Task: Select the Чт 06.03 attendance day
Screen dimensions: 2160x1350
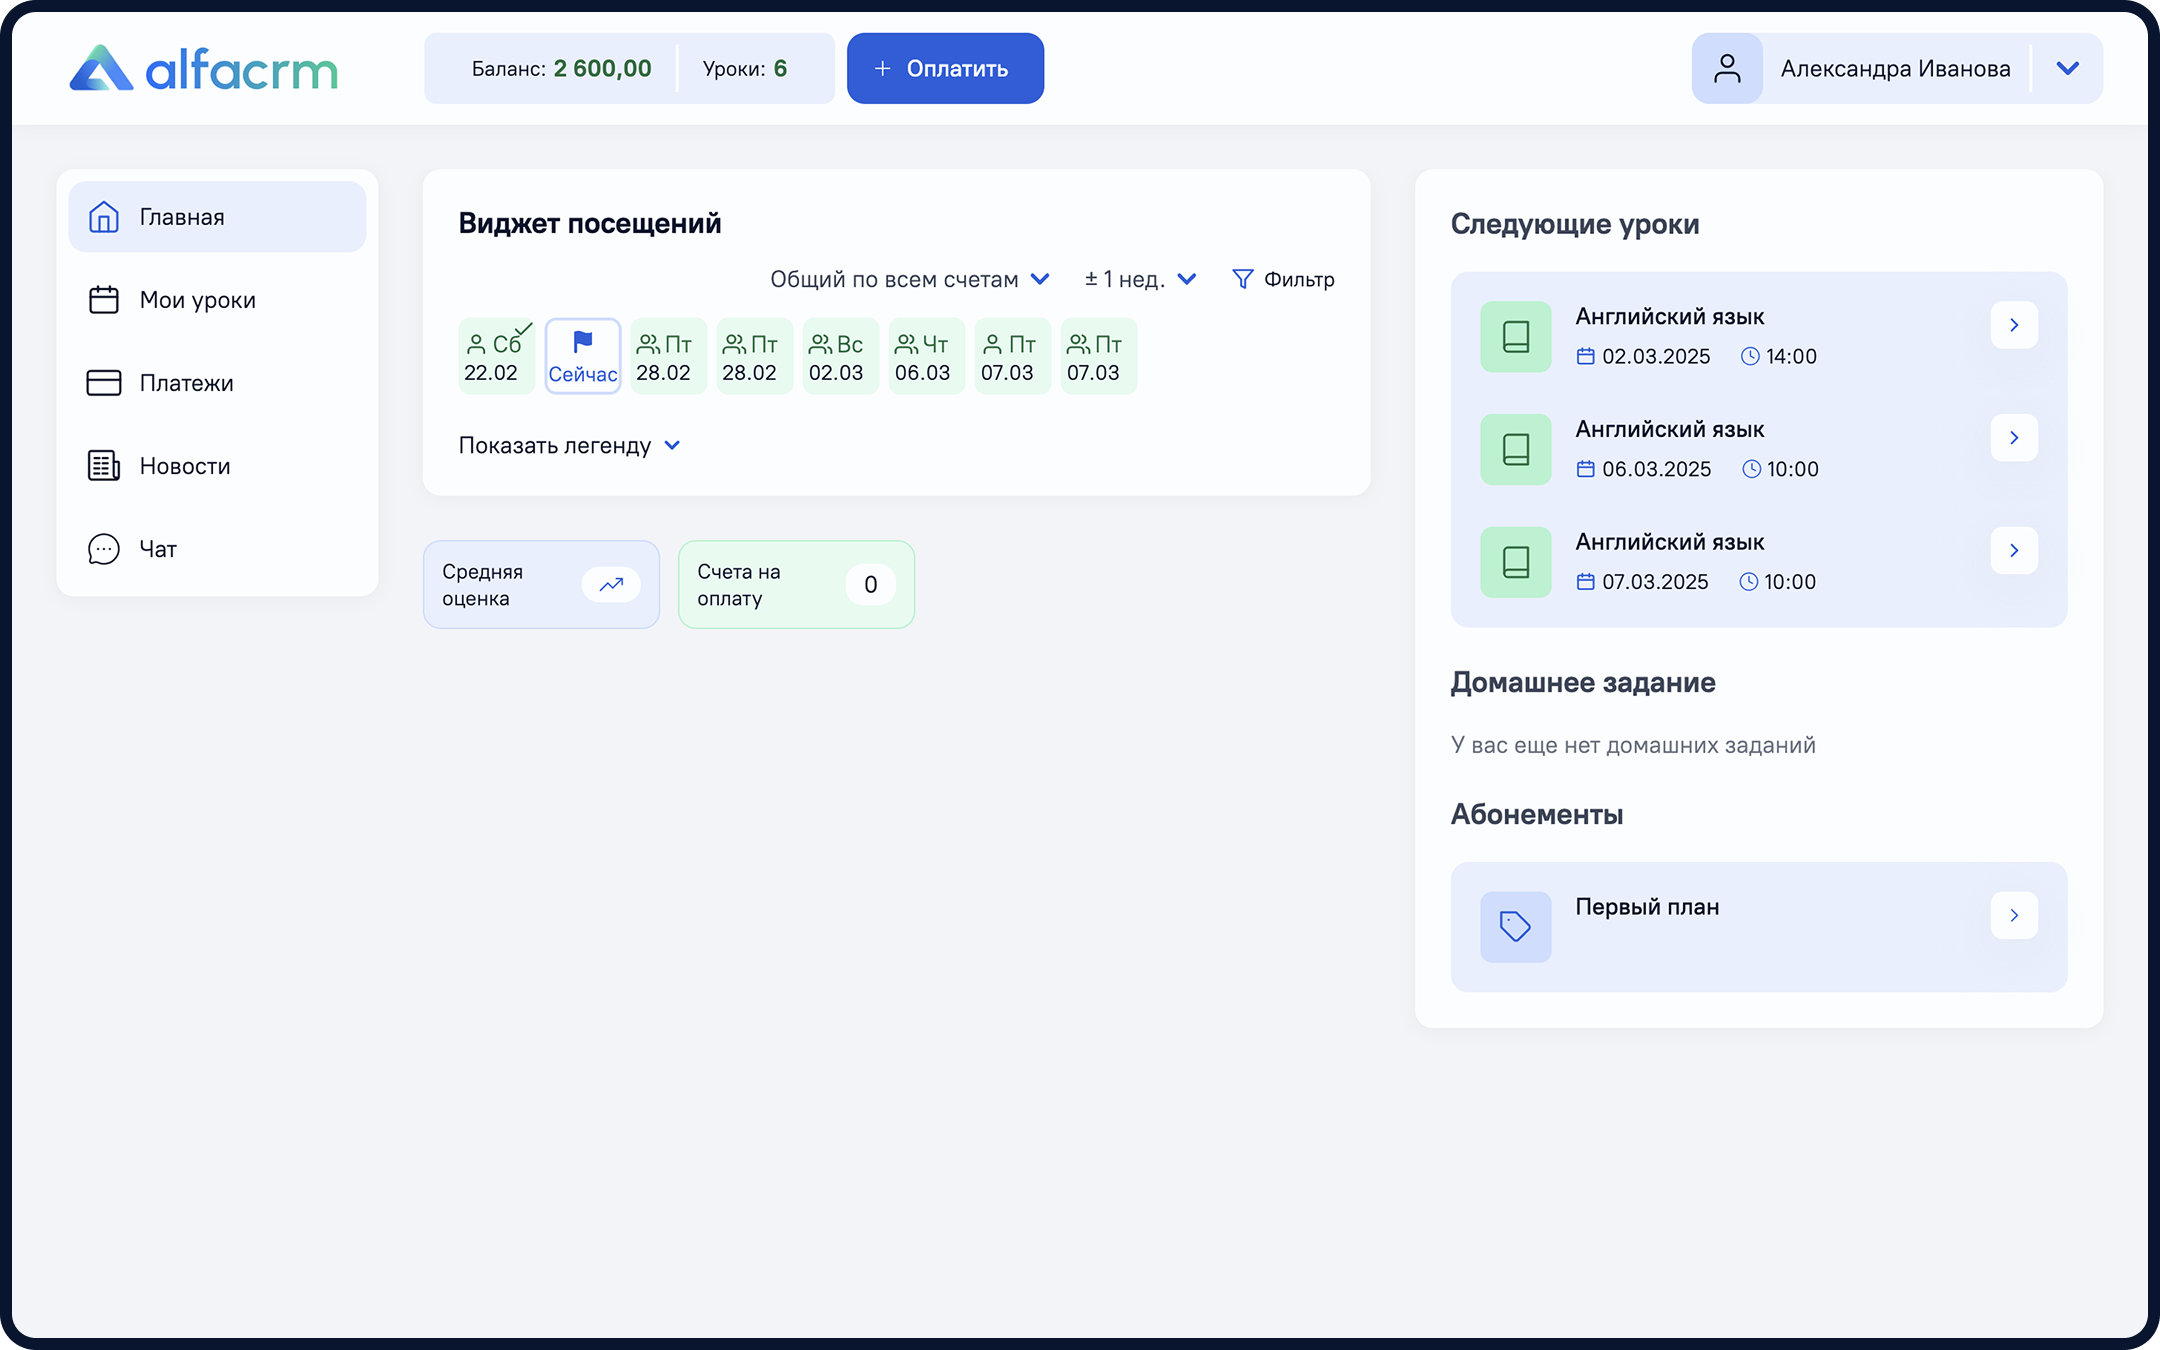Action: pyautogui.click(x=927, y=356)
